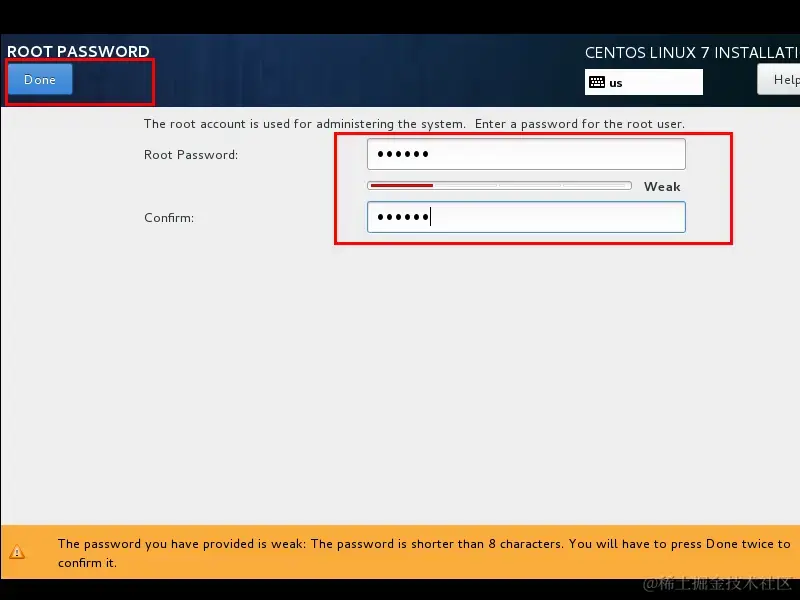Select the us keyboard layout indicator

pos(643,82)
